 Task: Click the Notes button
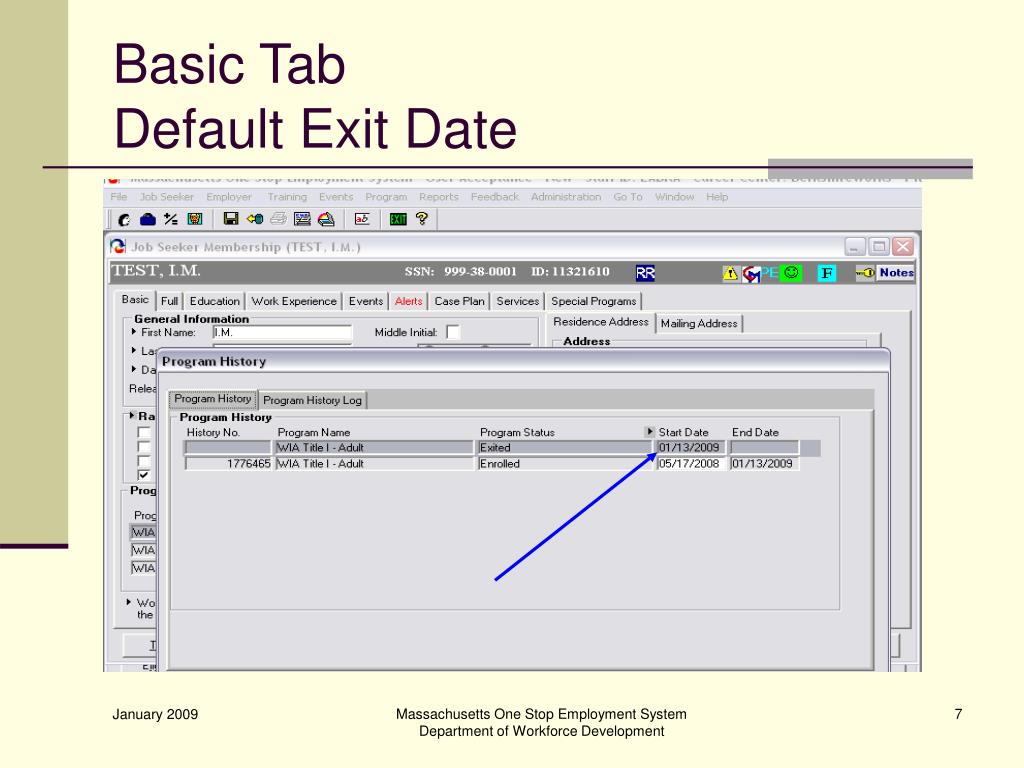pos(896,272)
